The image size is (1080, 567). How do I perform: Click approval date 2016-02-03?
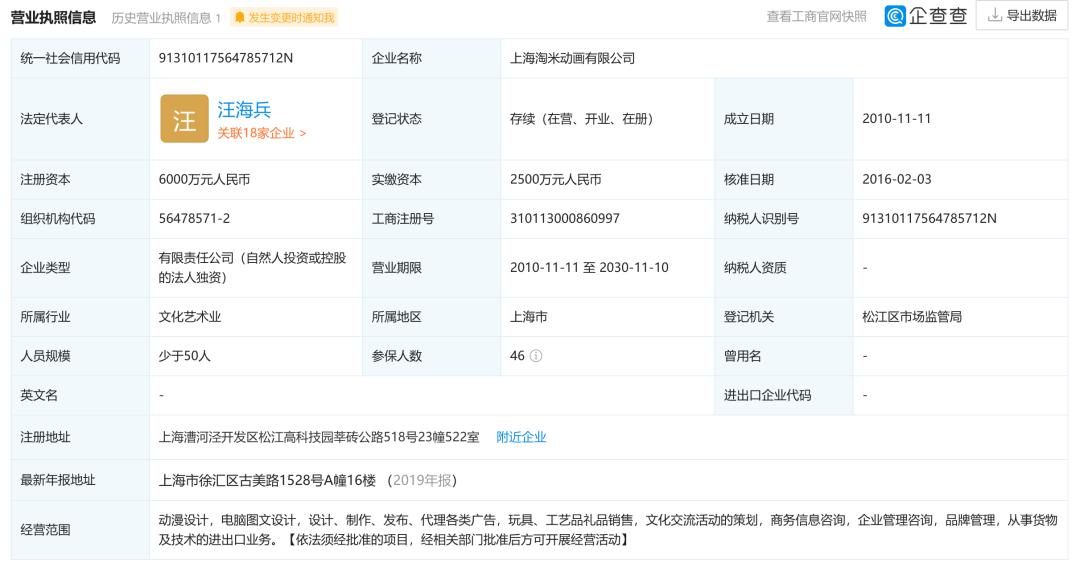click(897, 179)
